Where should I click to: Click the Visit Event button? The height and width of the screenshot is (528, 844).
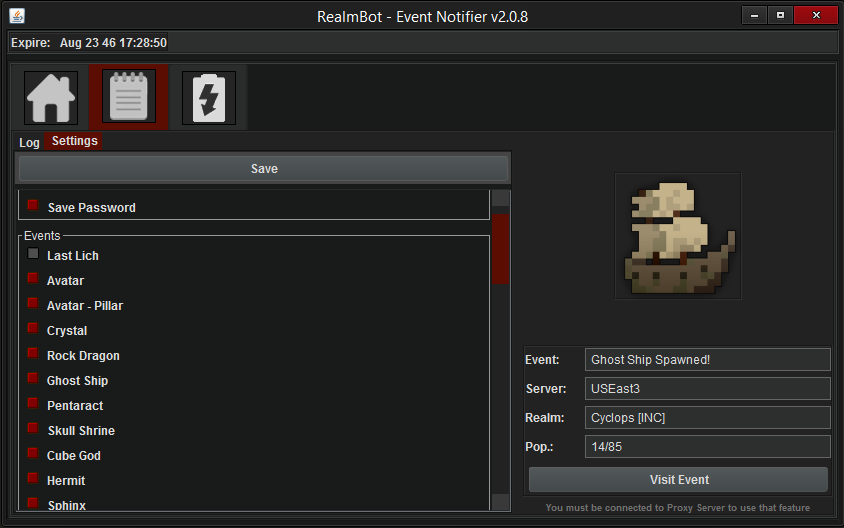pyautogui.click(x=678, y=480)
